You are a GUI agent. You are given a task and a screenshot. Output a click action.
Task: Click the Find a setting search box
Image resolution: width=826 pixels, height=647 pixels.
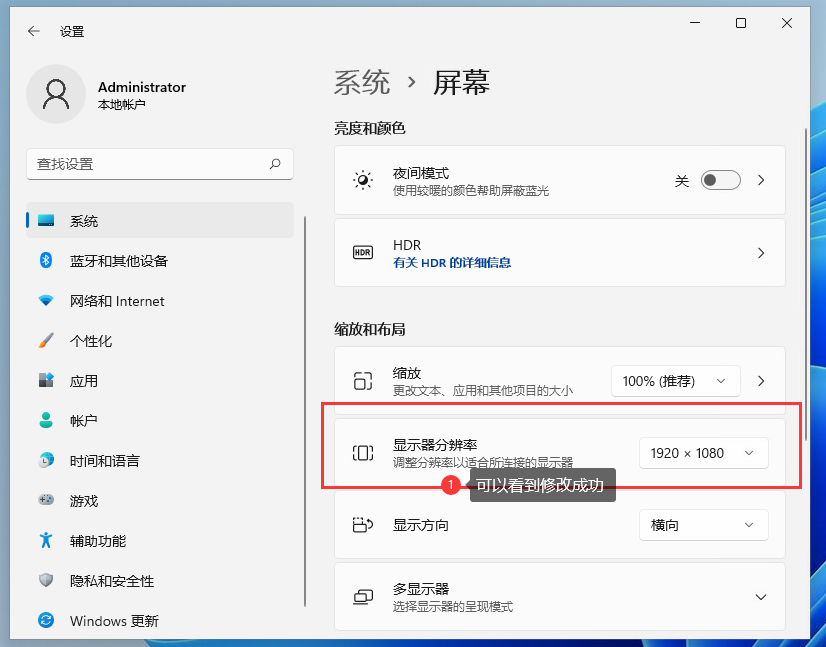(x=150, y=164)
